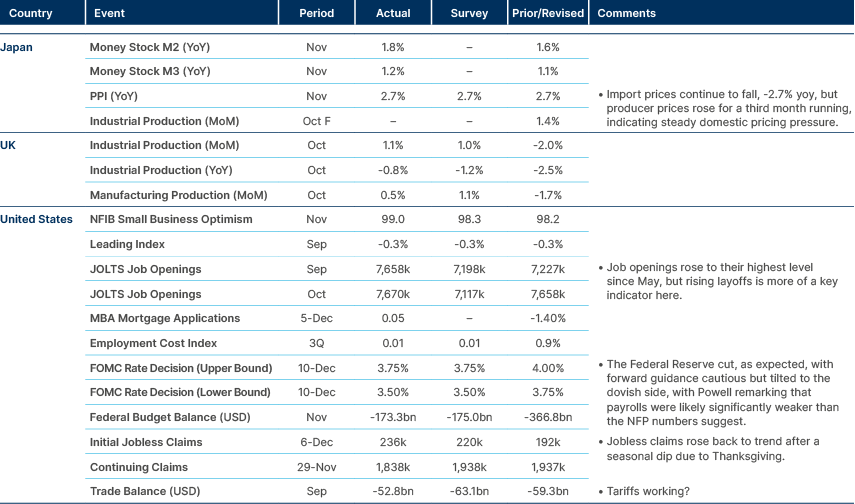Select the United States country label
Image resolution: width=855 pixels, height=504 pixels.
point(36,219)
